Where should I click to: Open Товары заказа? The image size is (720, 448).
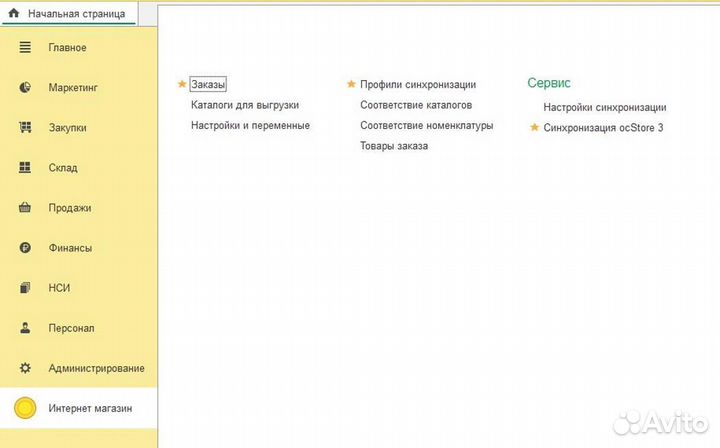[394, 146]
